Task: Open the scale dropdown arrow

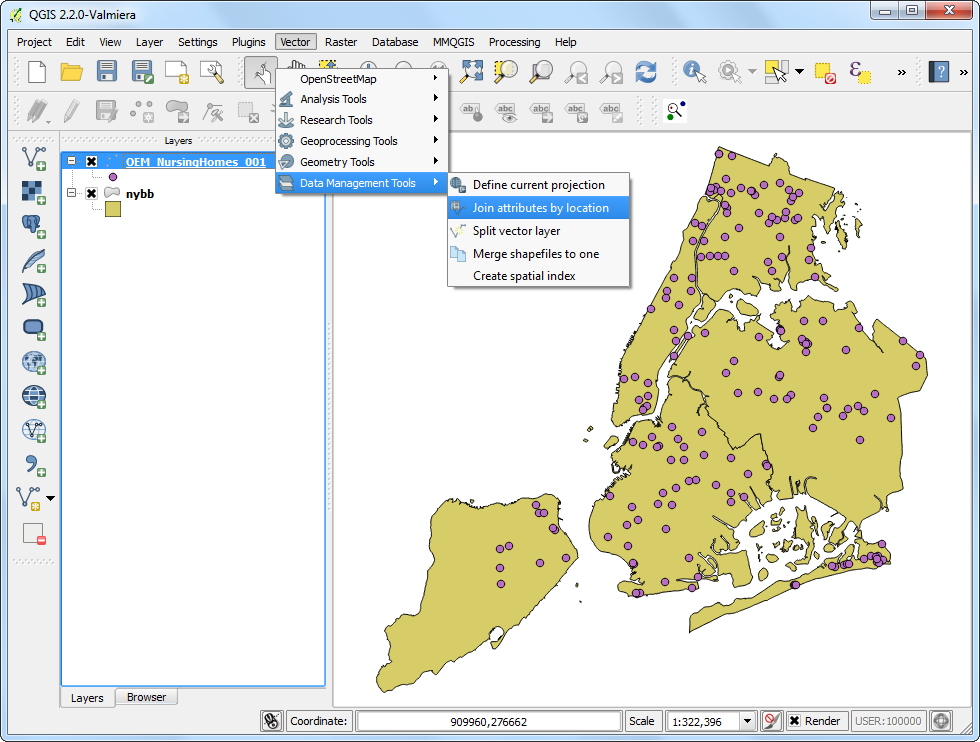Action: 747,721
